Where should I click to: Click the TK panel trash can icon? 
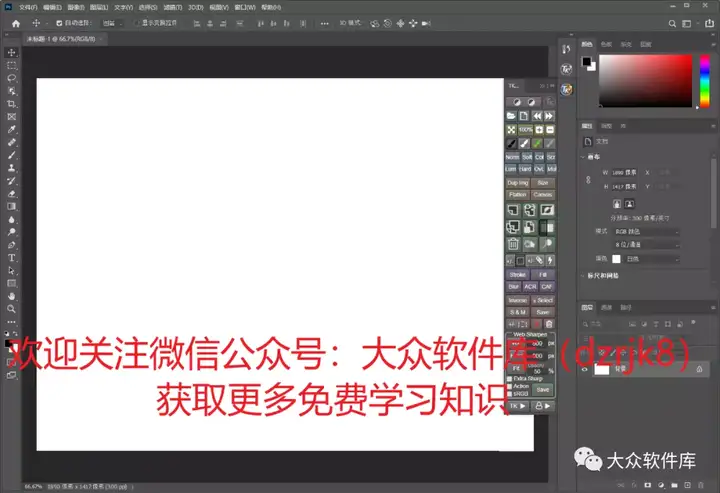click(513, 244)
